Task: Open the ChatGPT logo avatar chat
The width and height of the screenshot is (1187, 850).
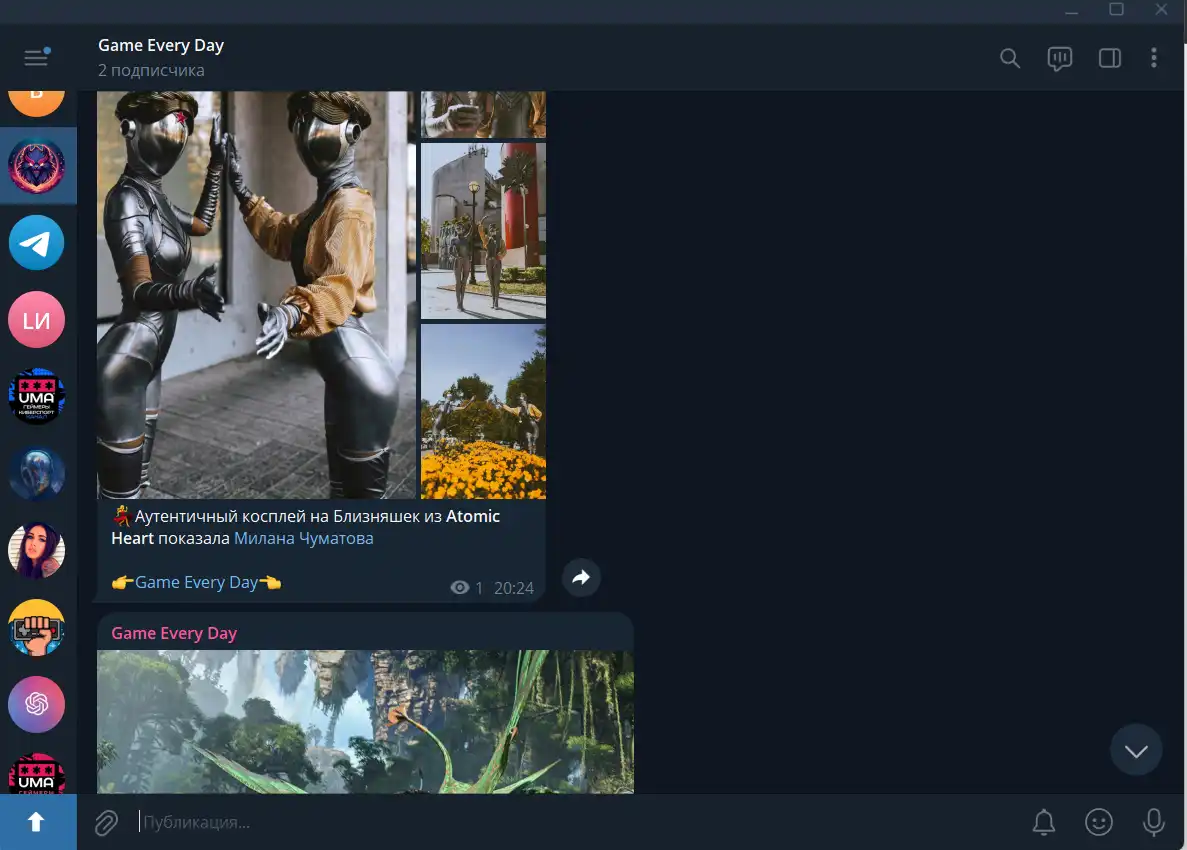Action: (x=36, y=704)
